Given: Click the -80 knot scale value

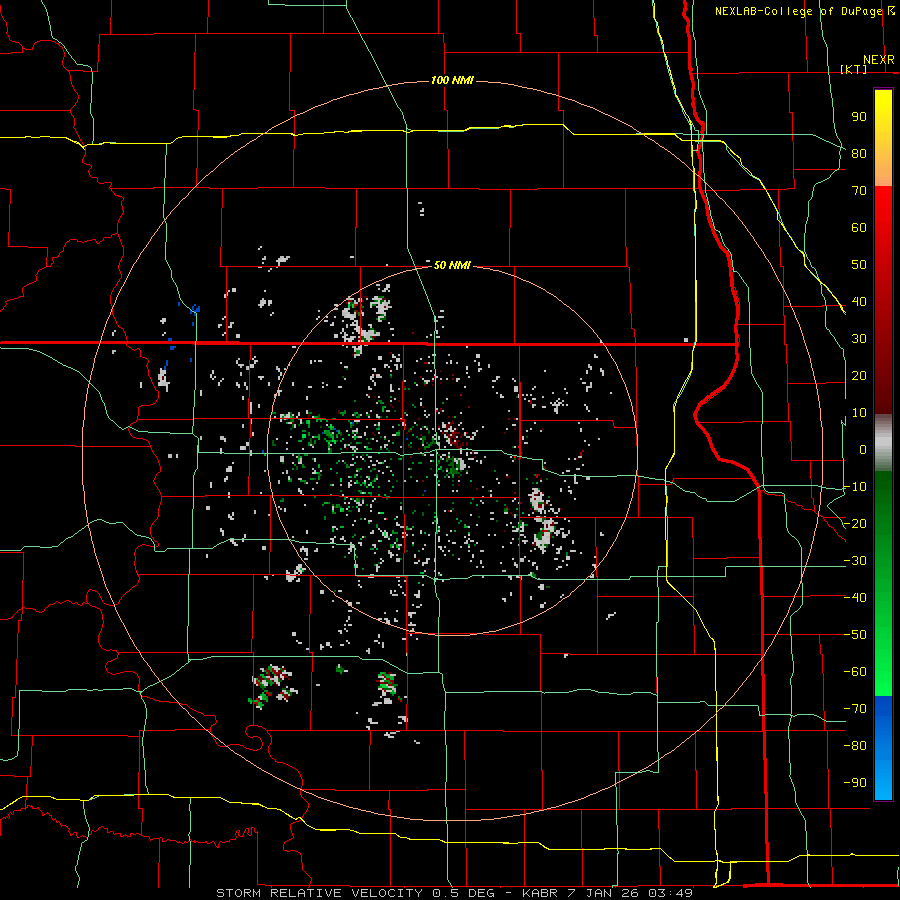Looking at the screenshot, I should point(855,746).
